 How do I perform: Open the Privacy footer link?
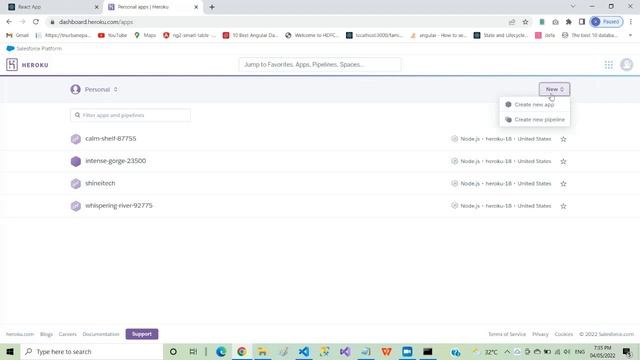coord(540,334)
